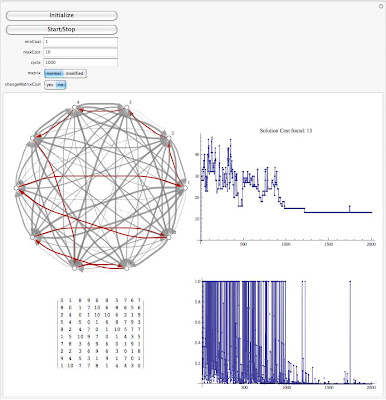Screen dimensions: 386x400
Task: Set changeMatrixCost to yes
Action: point(50,85)
